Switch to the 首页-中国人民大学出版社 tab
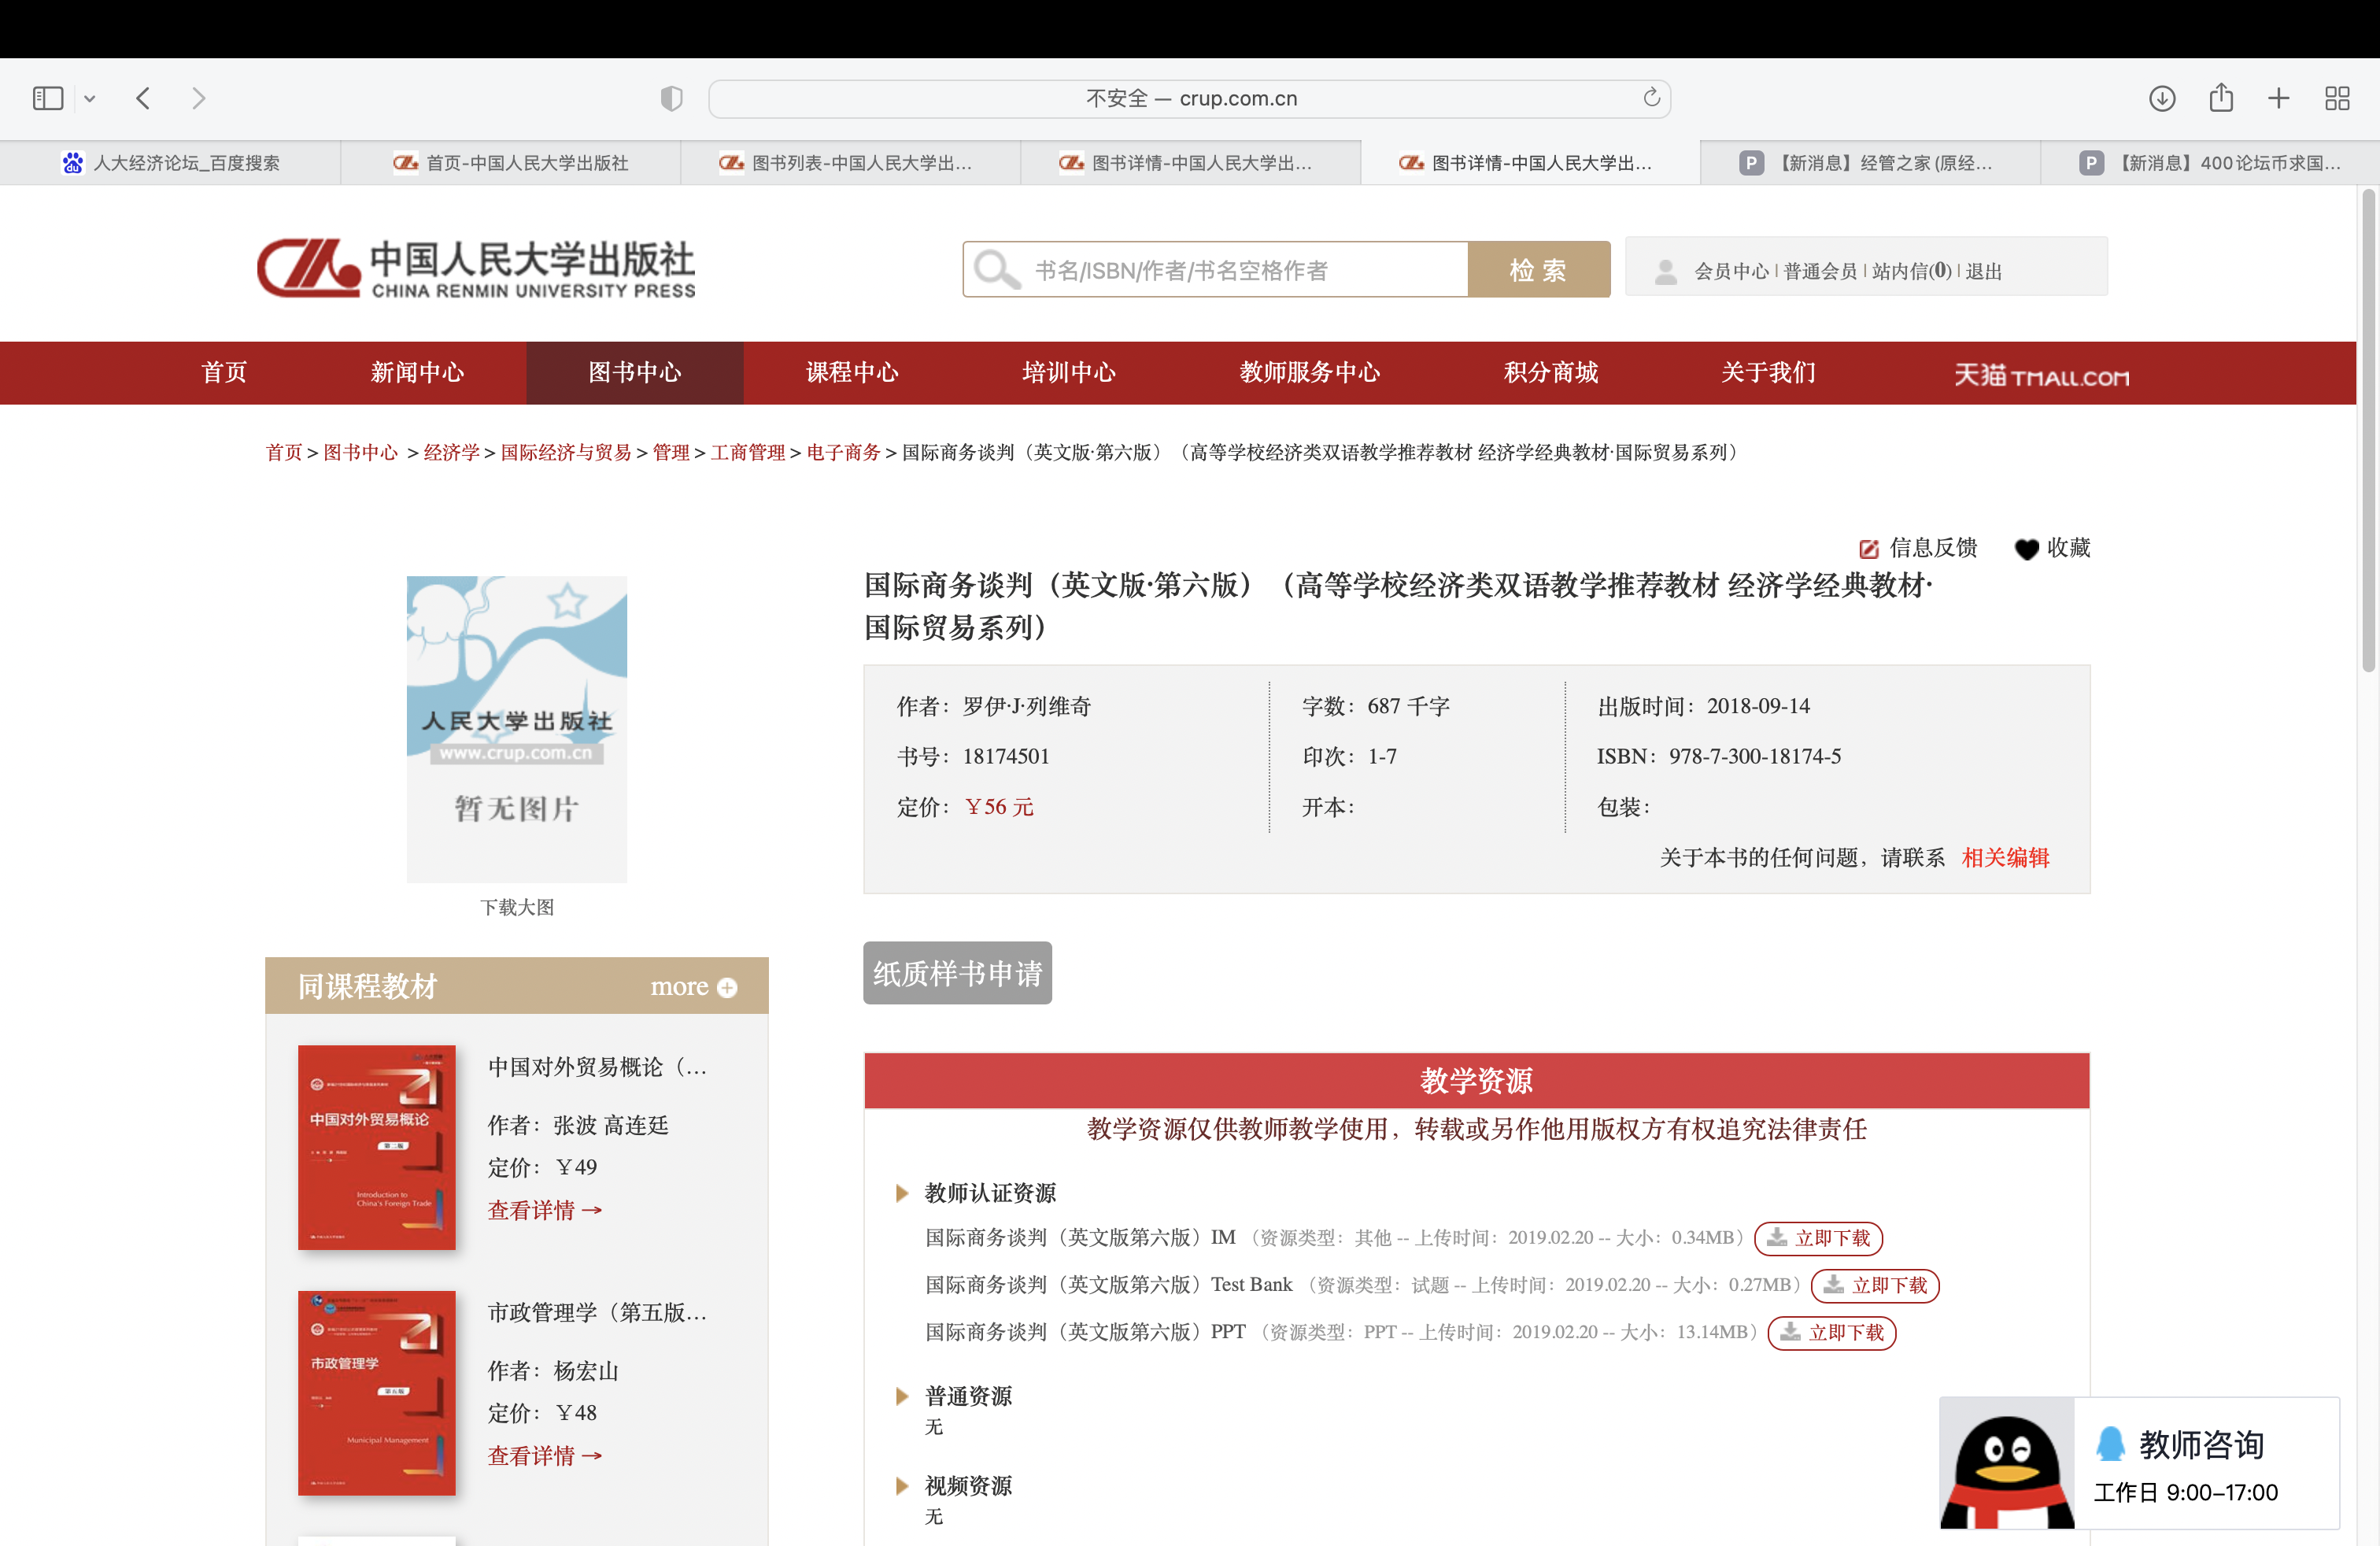The width and height of the screenshot is (2380, 1546). tap(510, 163)
